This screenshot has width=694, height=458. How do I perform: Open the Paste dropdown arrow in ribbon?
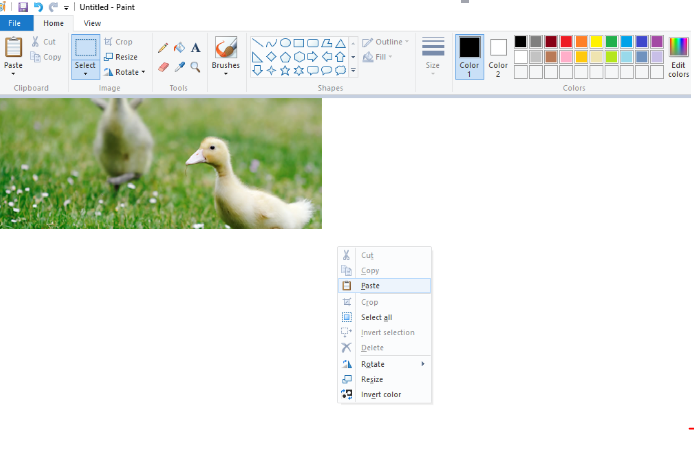tap(13, 73)
